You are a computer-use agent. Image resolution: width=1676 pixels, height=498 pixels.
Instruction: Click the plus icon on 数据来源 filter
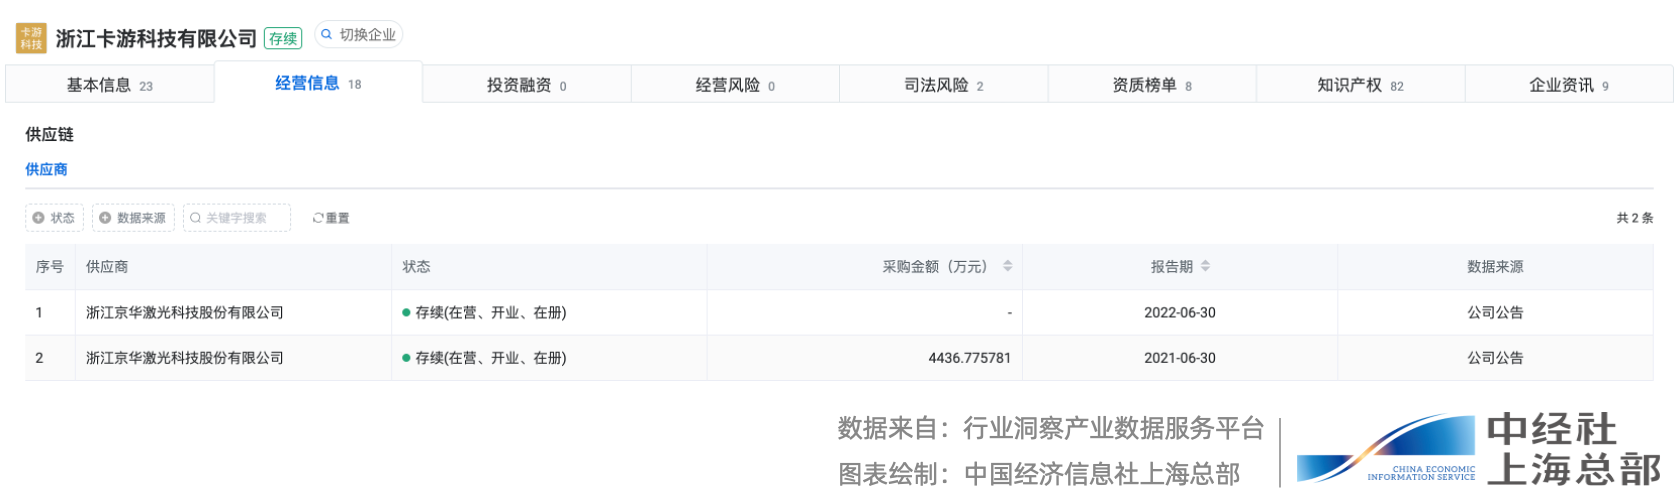(x=105, y=218)
